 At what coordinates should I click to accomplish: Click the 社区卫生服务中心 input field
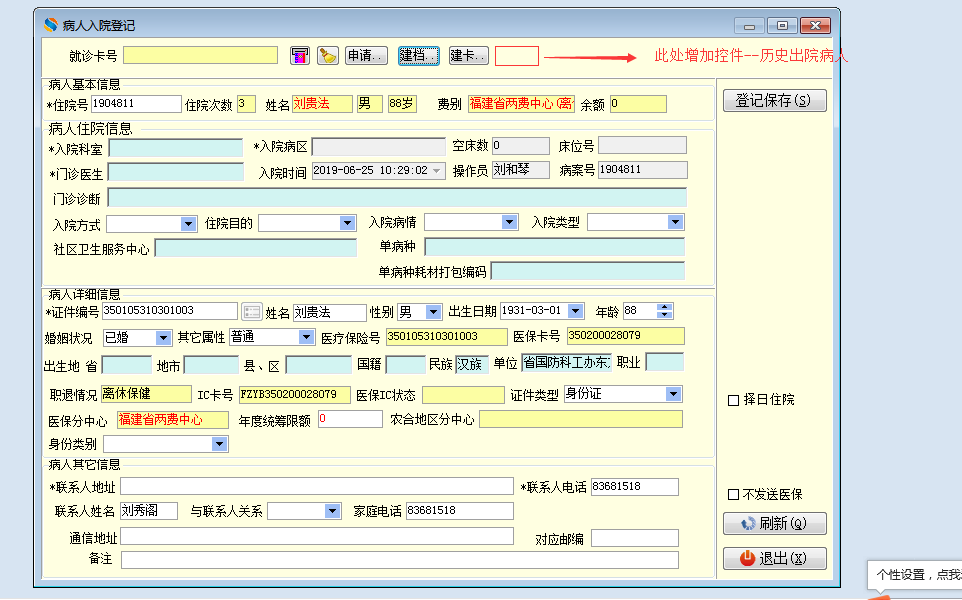tap(255, 248)
